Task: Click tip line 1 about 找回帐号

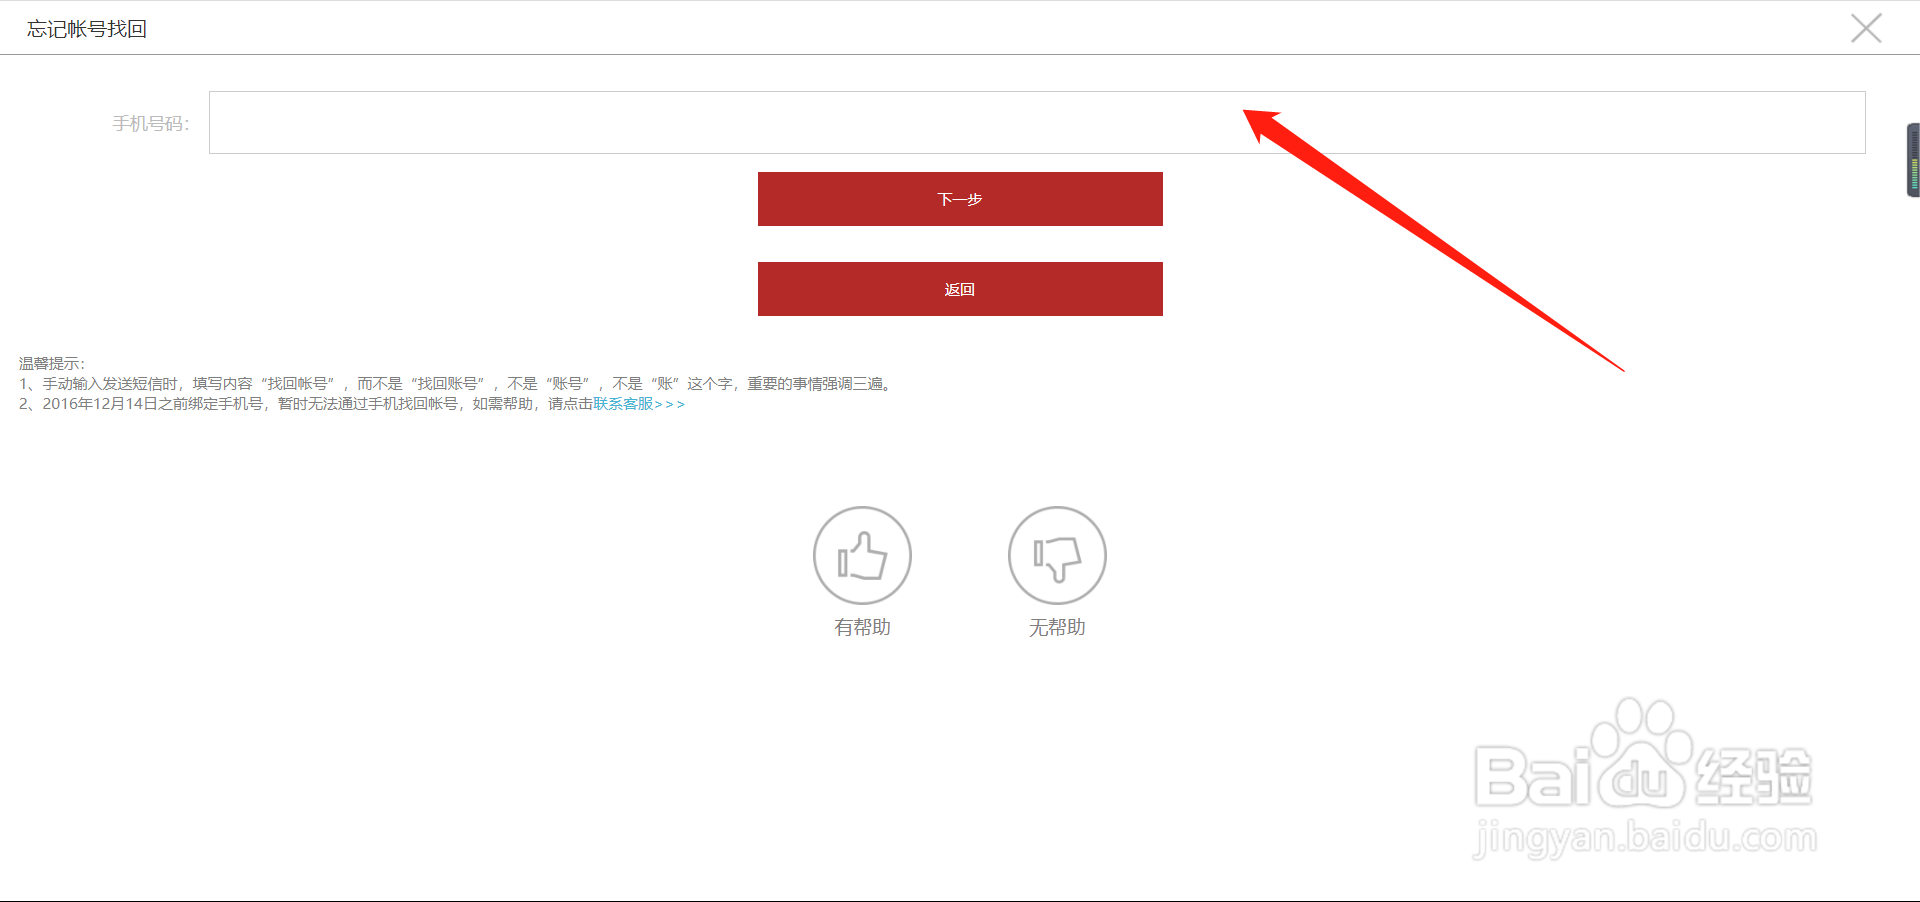Action: click(x=455, y=384)
